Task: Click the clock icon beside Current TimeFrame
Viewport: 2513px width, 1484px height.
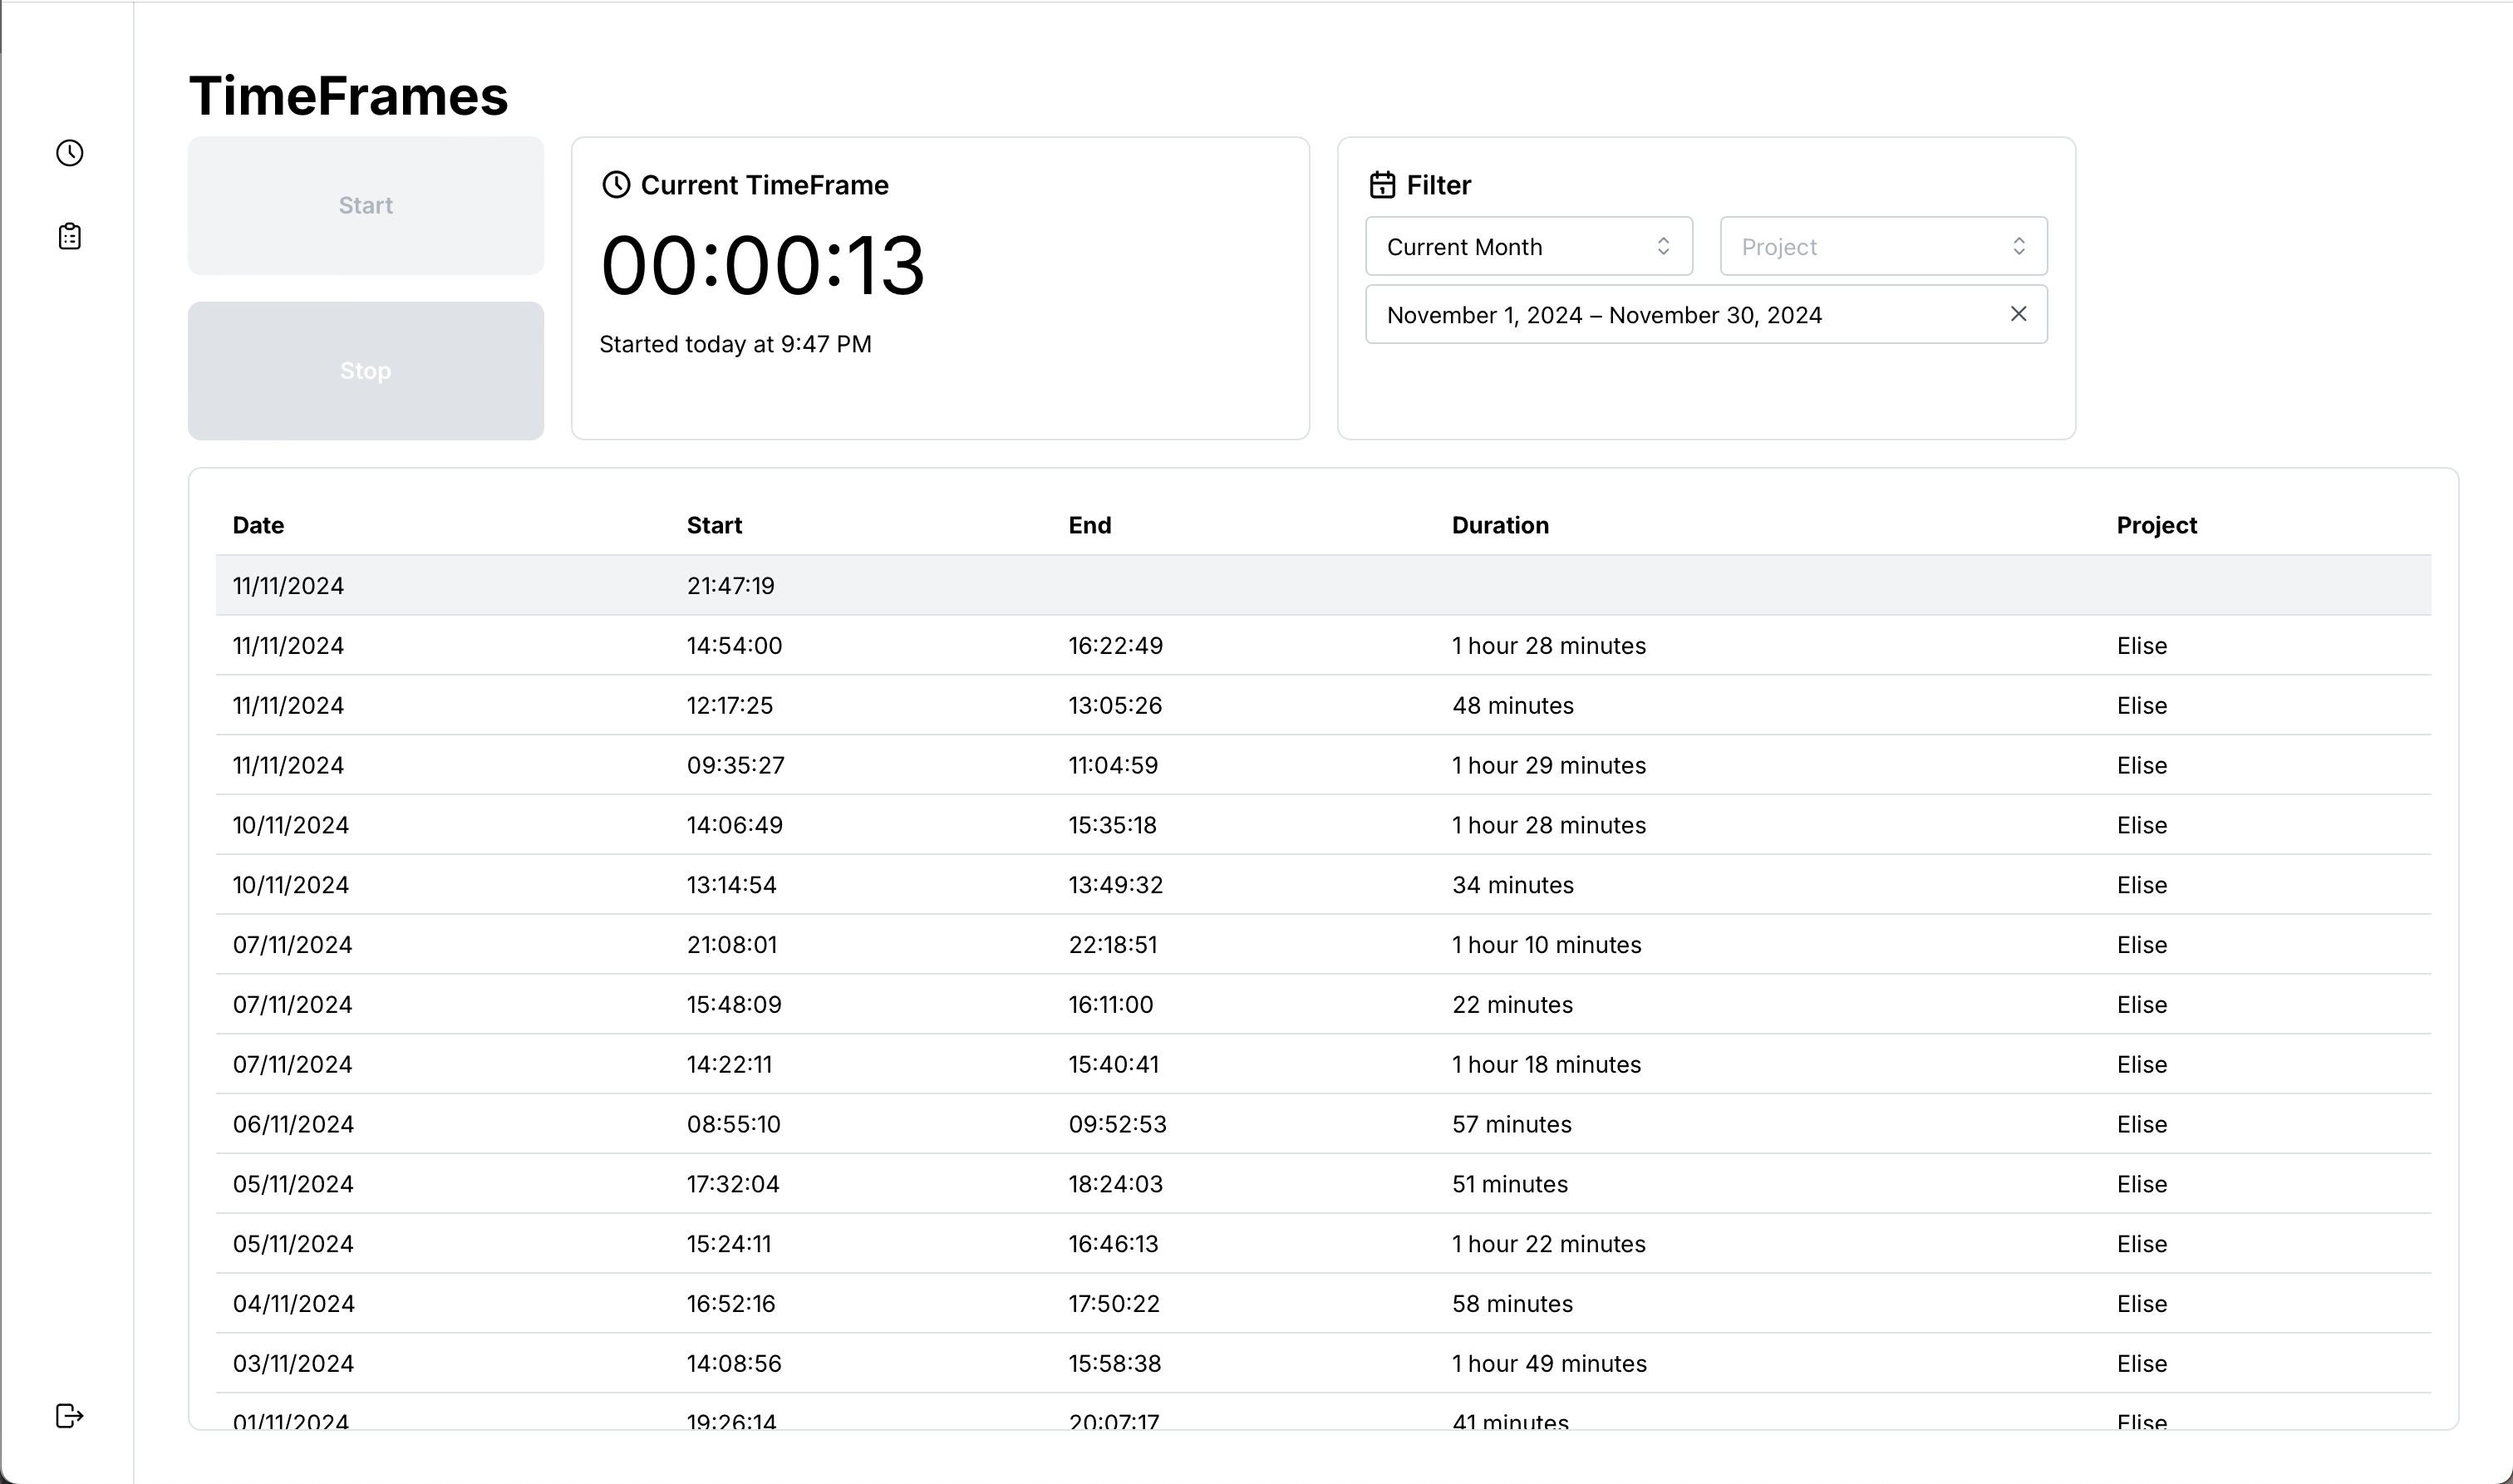Action: pyautogui.click(x=616, y=185)
